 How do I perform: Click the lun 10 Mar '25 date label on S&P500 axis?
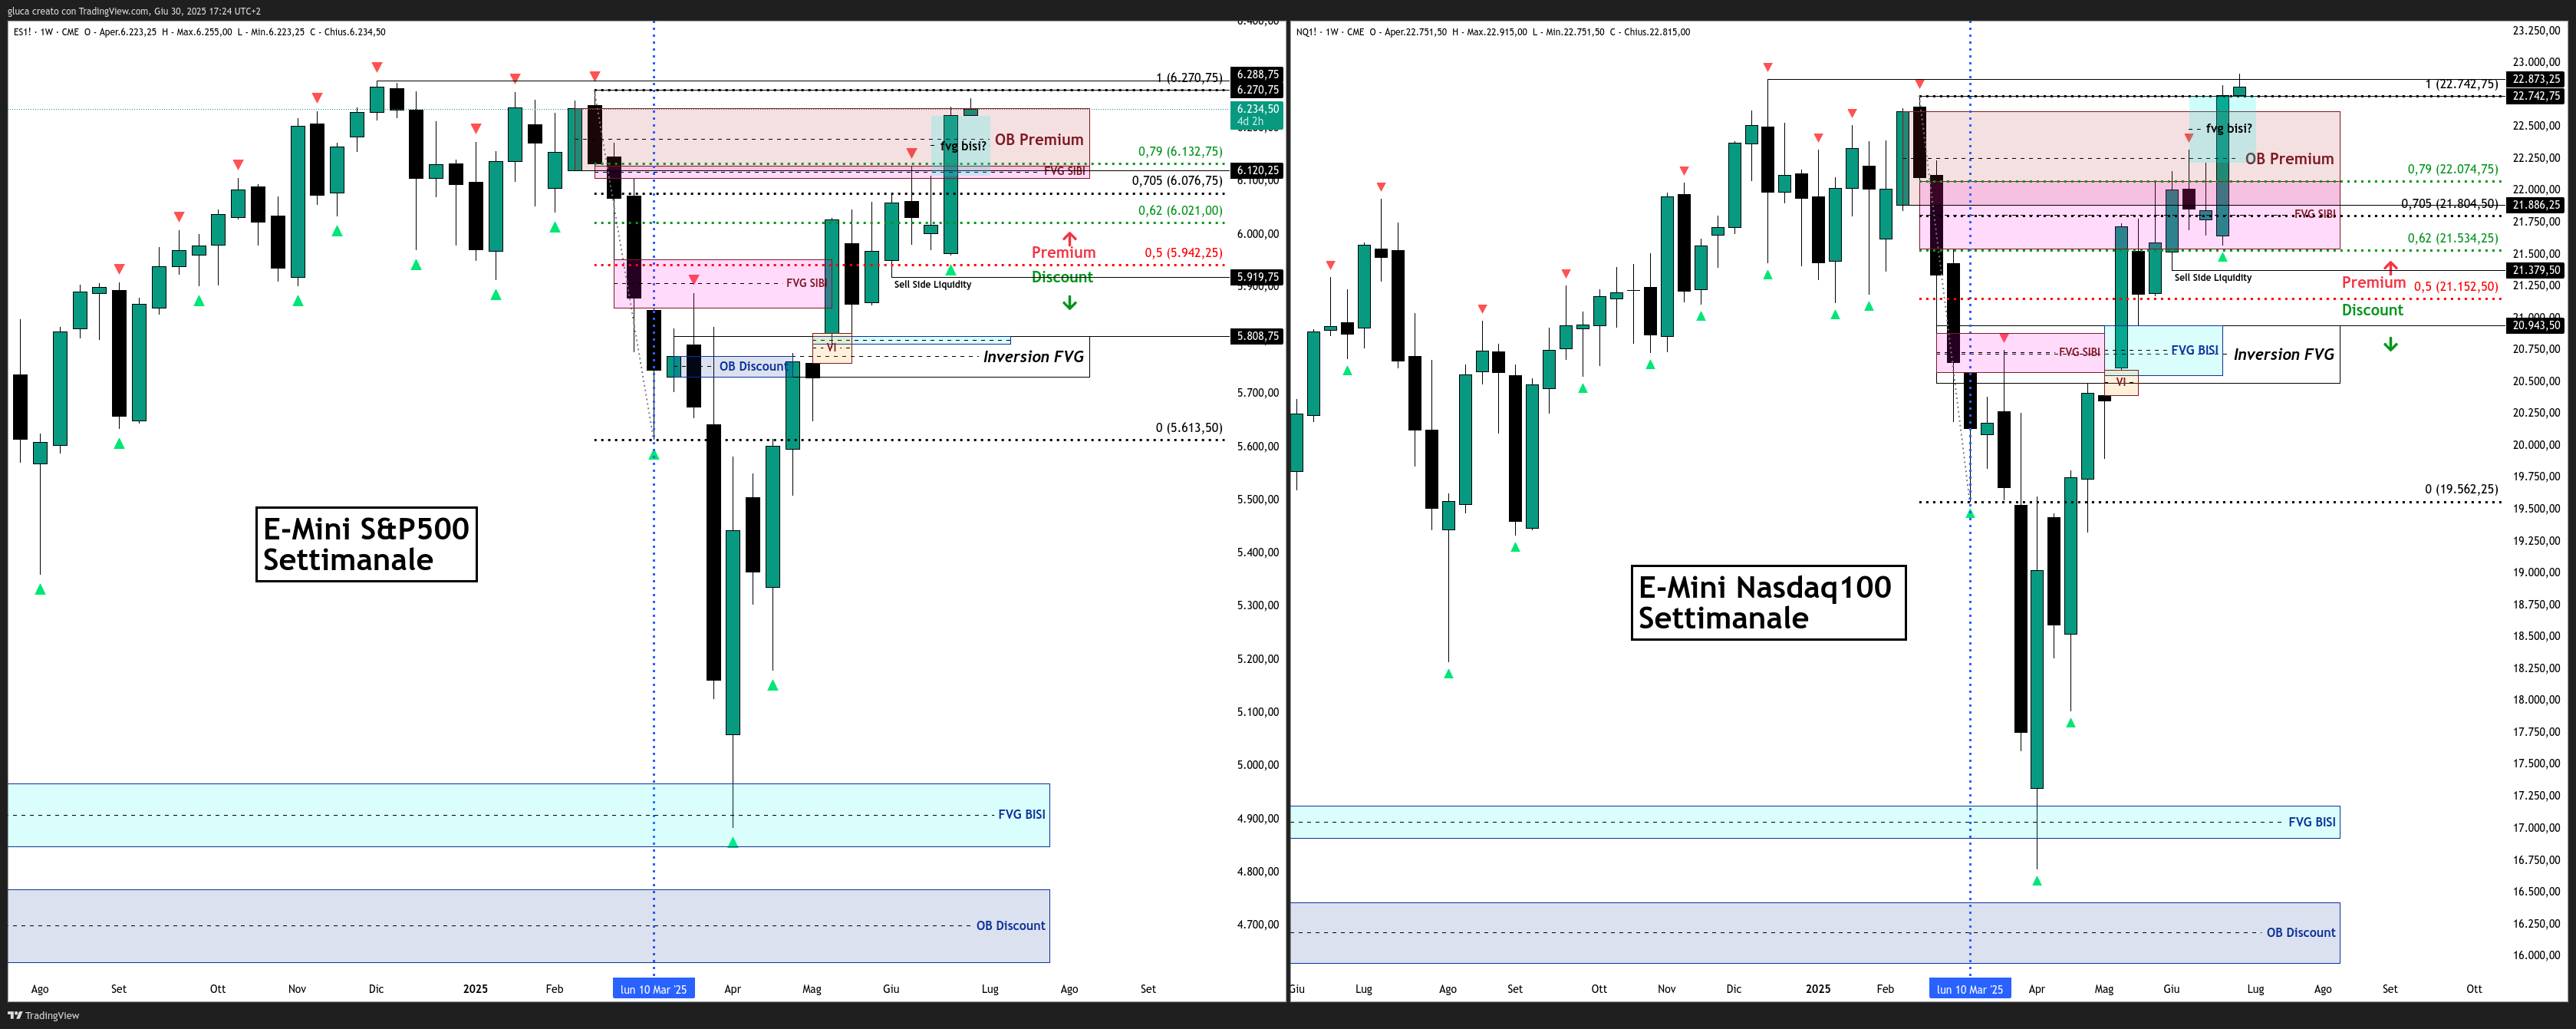653,989
